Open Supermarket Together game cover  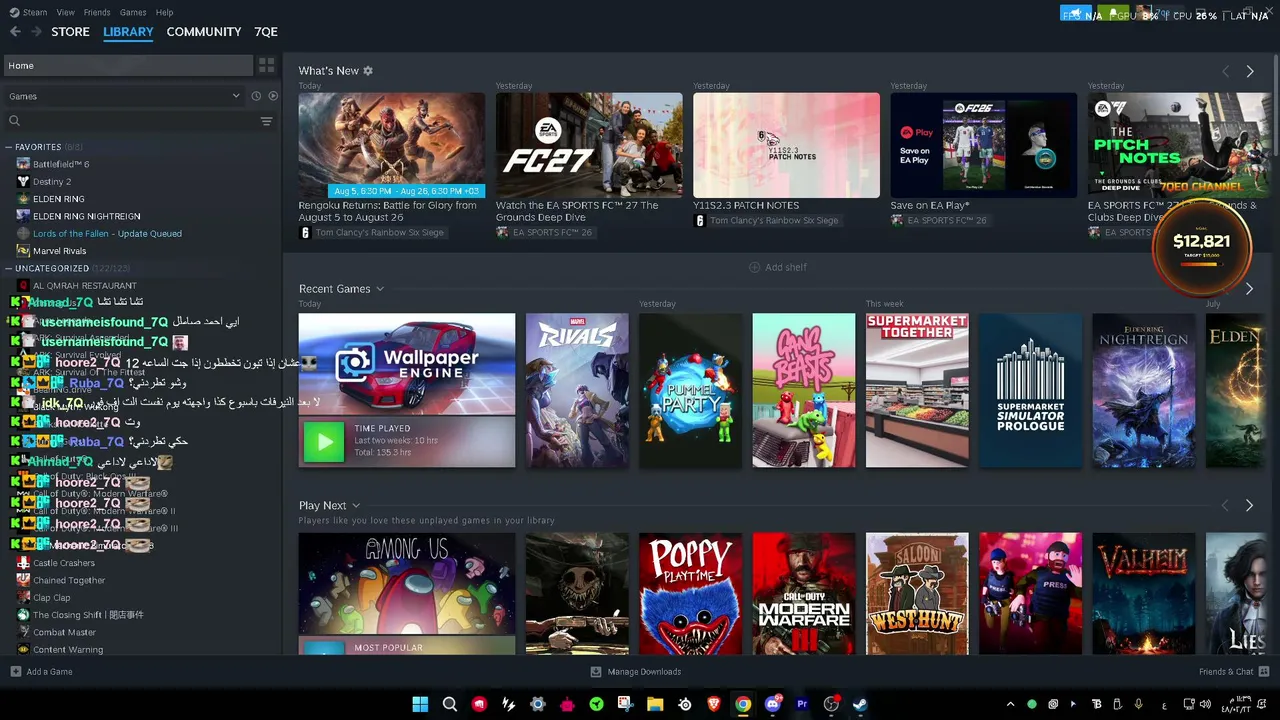pos(917,390)
